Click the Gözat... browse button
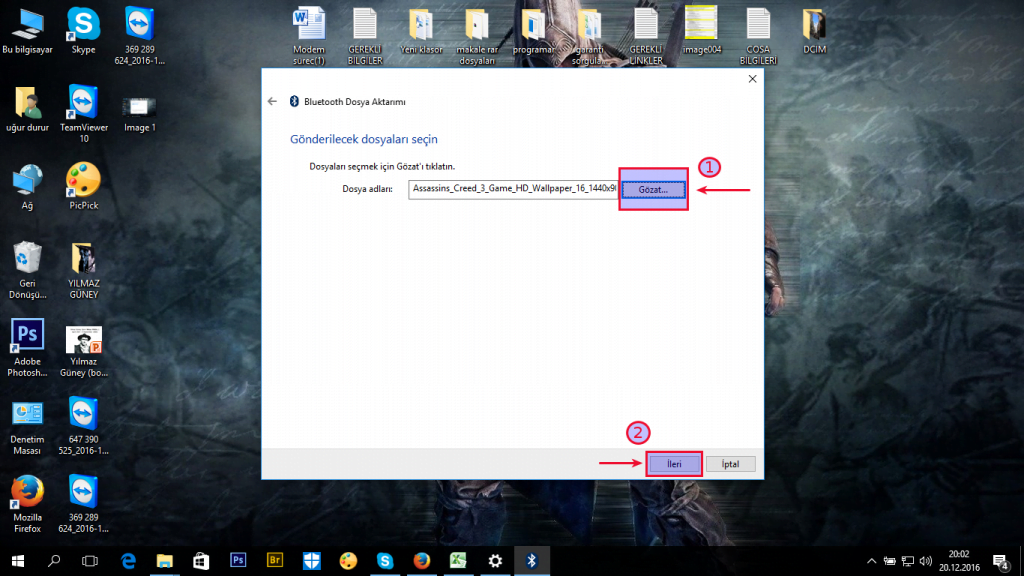Image resolution: width=1024 pixels, height=576 pixels. 653,189
